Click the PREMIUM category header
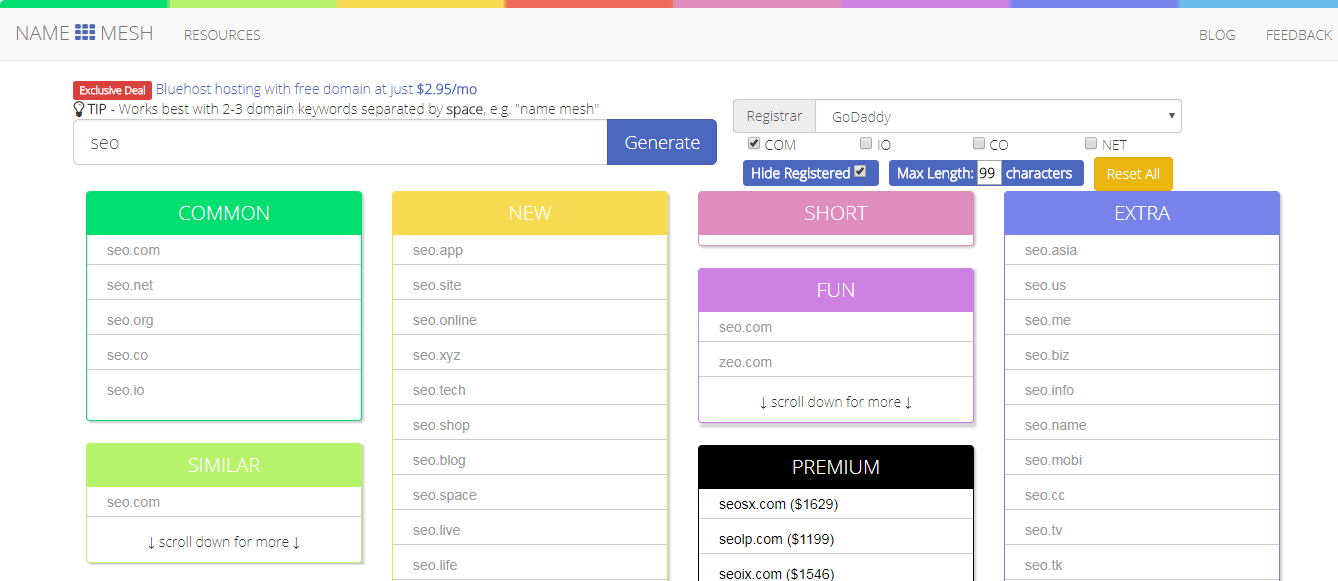This screenshot has height=581, width=1338. tap(836, 467)
